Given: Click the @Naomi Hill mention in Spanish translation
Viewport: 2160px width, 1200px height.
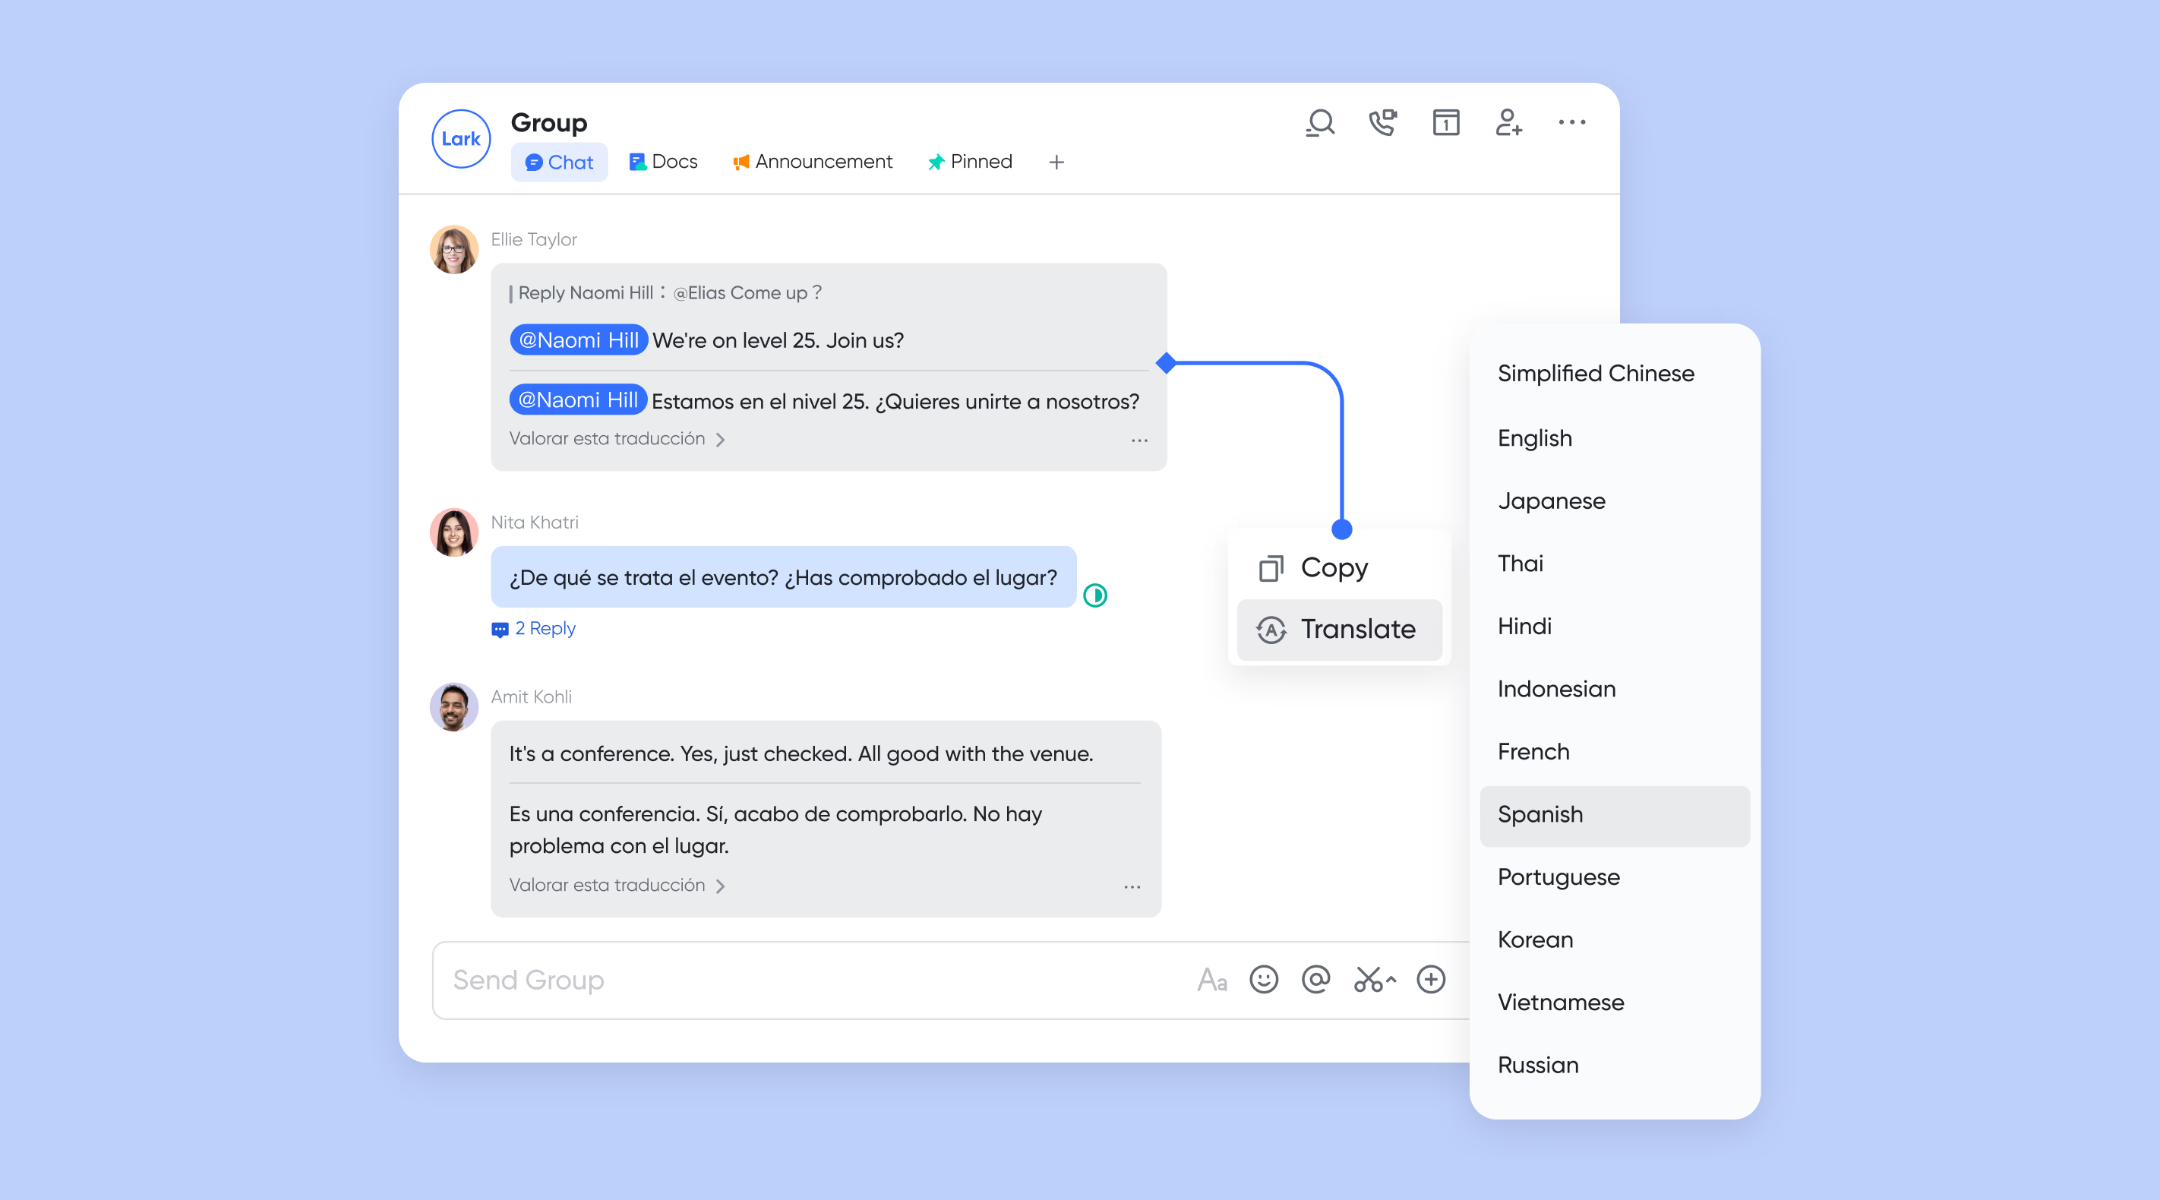Looking at the screenshot, I should tap(579, 400).
